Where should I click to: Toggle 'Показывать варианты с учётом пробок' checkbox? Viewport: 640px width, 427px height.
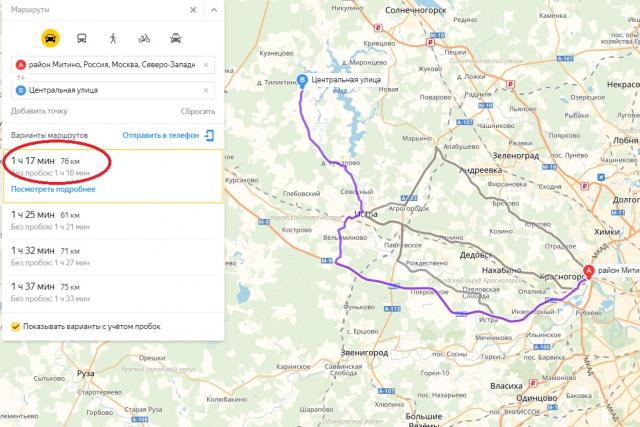(x=16, y=326)
